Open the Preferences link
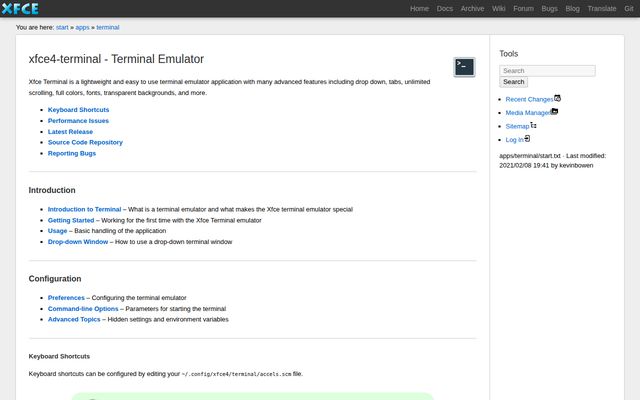This screenshot has height=400, width=640. [x=66, y=298]
